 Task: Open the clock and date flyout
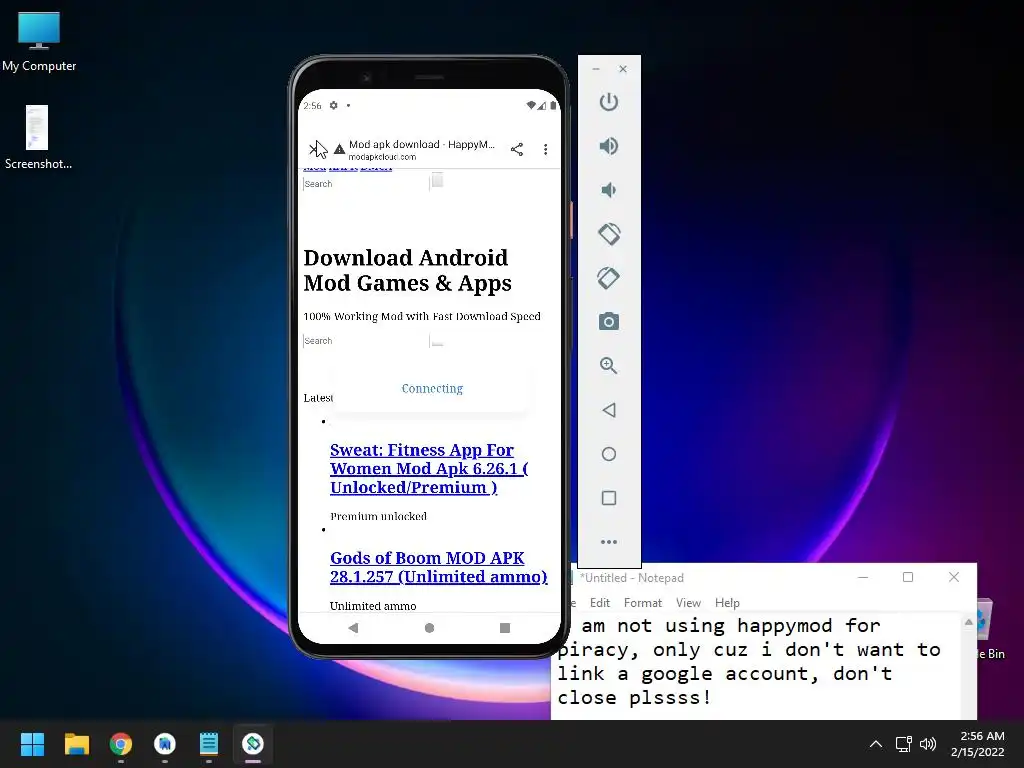click(x=978, y=744)
